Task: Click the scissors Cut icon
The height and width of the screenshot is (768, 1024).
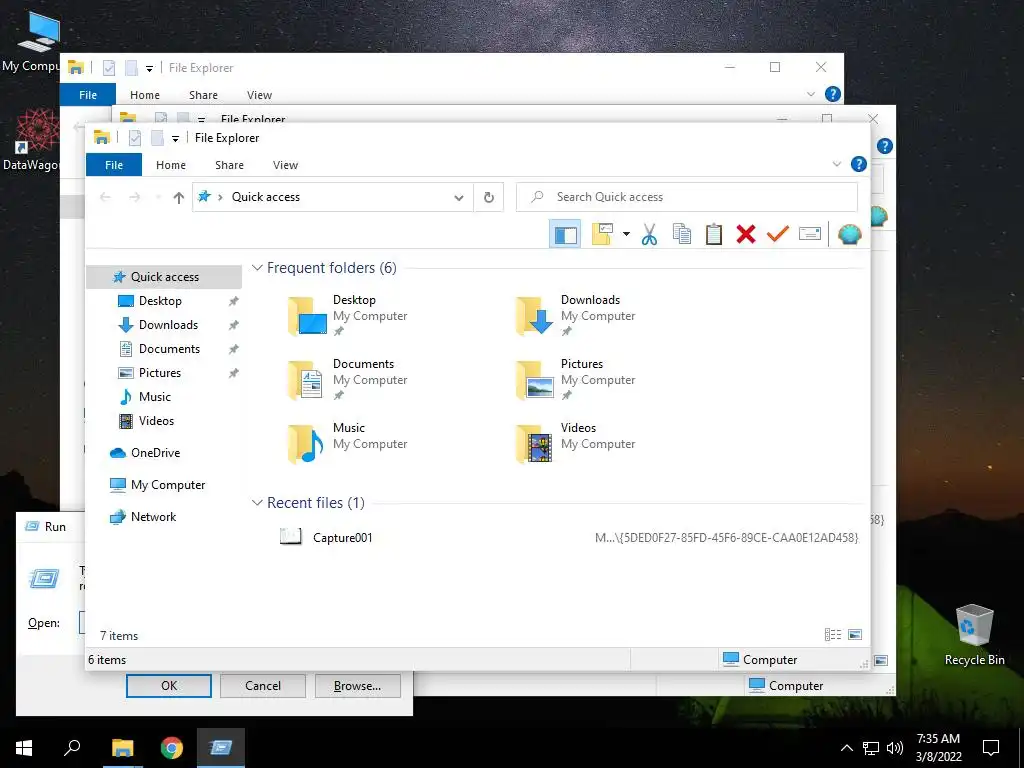Action: click(648, 234)
